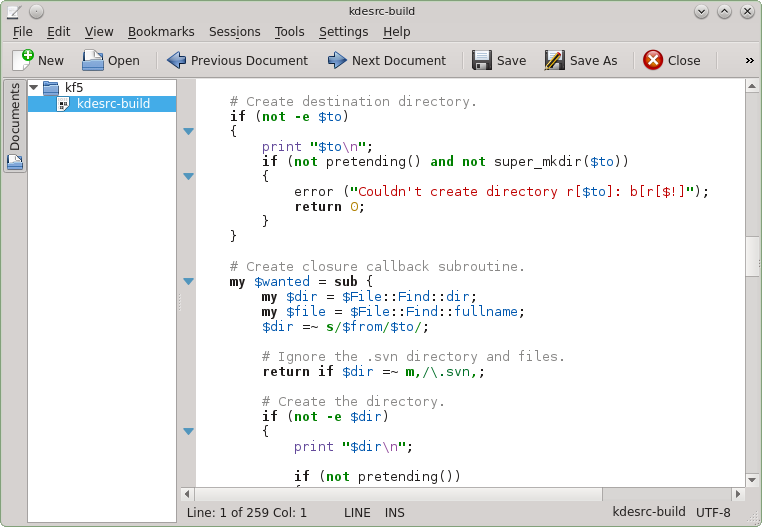
Task: Click the Open toolbar label
Action: (123, 61)
